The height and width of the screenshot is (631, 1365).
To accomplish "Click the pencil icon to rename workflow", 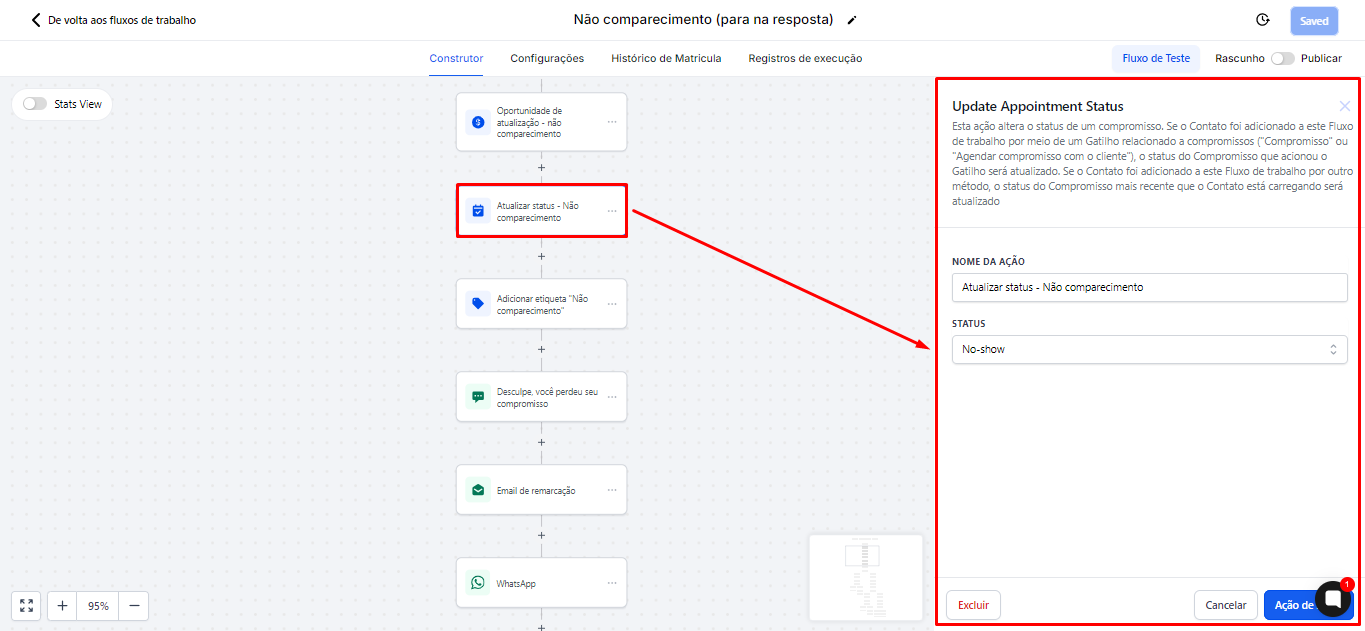I will tap(852, 20).
